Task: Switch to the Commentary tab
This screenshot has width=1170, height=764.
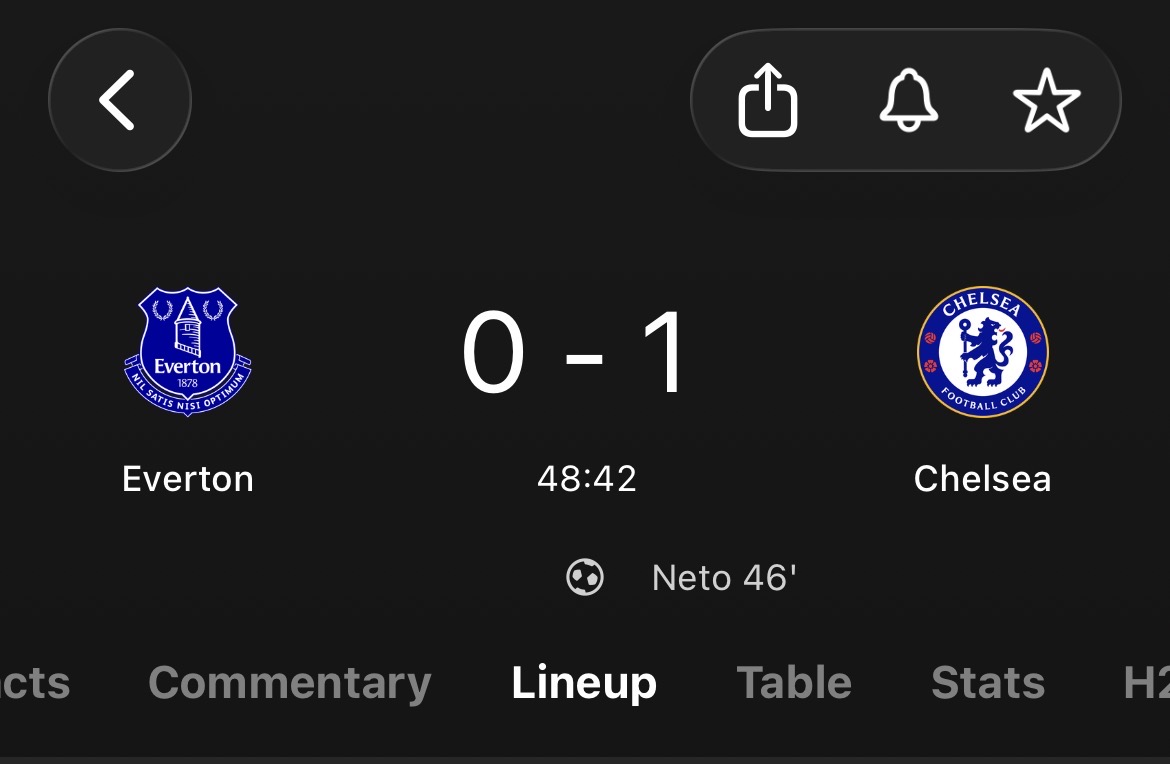Action: point(290,683)
